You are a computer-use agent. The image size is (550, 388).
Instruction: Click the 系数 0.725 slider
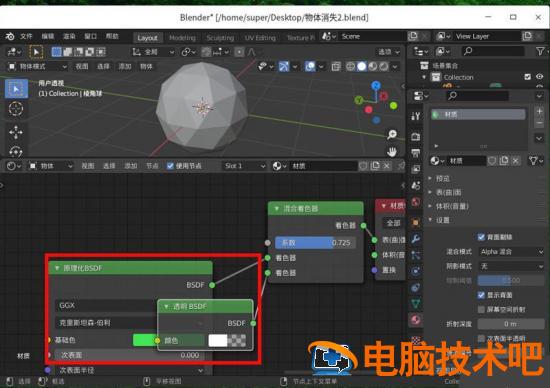click(315, 242)
